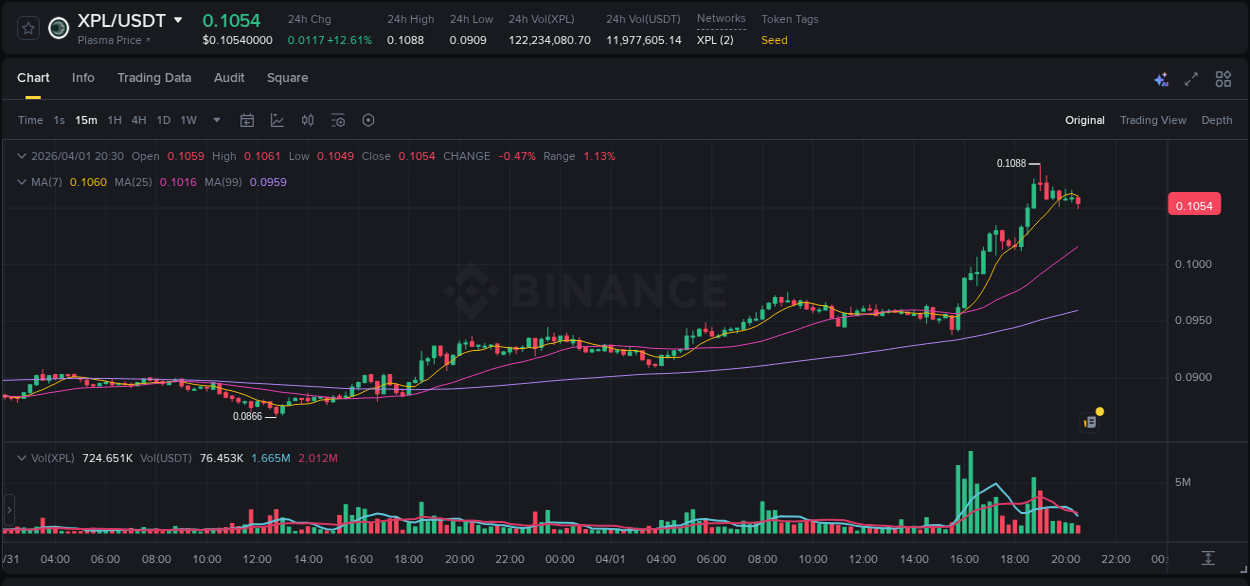Image resolution: width=1250 pixels, height=586 pixels.
Task: Change the chart style via the line-chart icon
Action: 277,120
